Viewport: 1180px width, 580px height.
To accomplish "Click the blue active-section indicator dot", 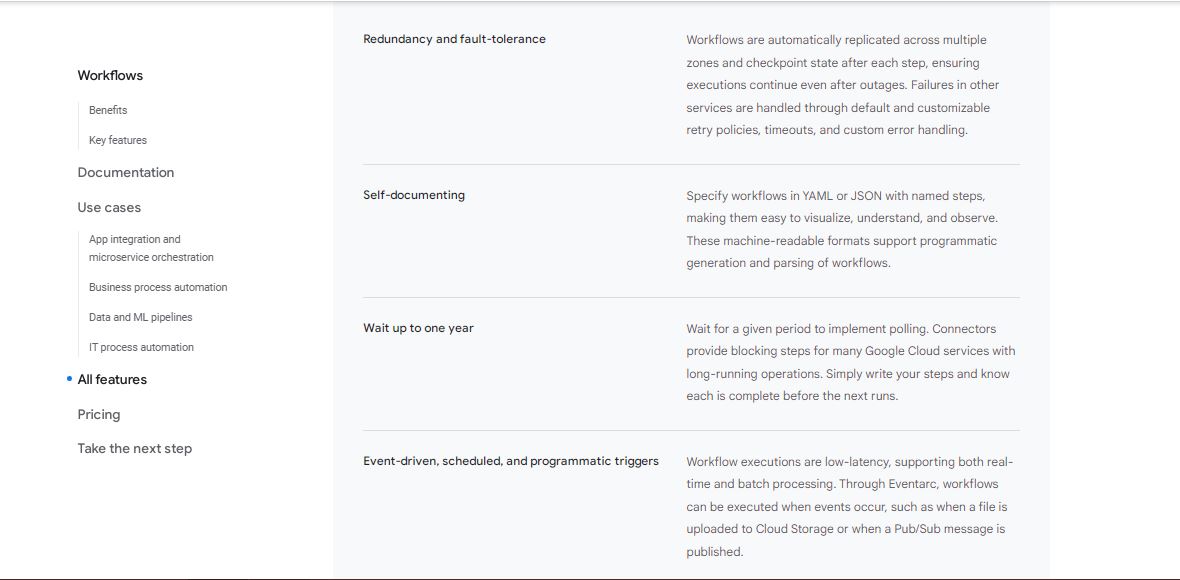I will 67,379.
